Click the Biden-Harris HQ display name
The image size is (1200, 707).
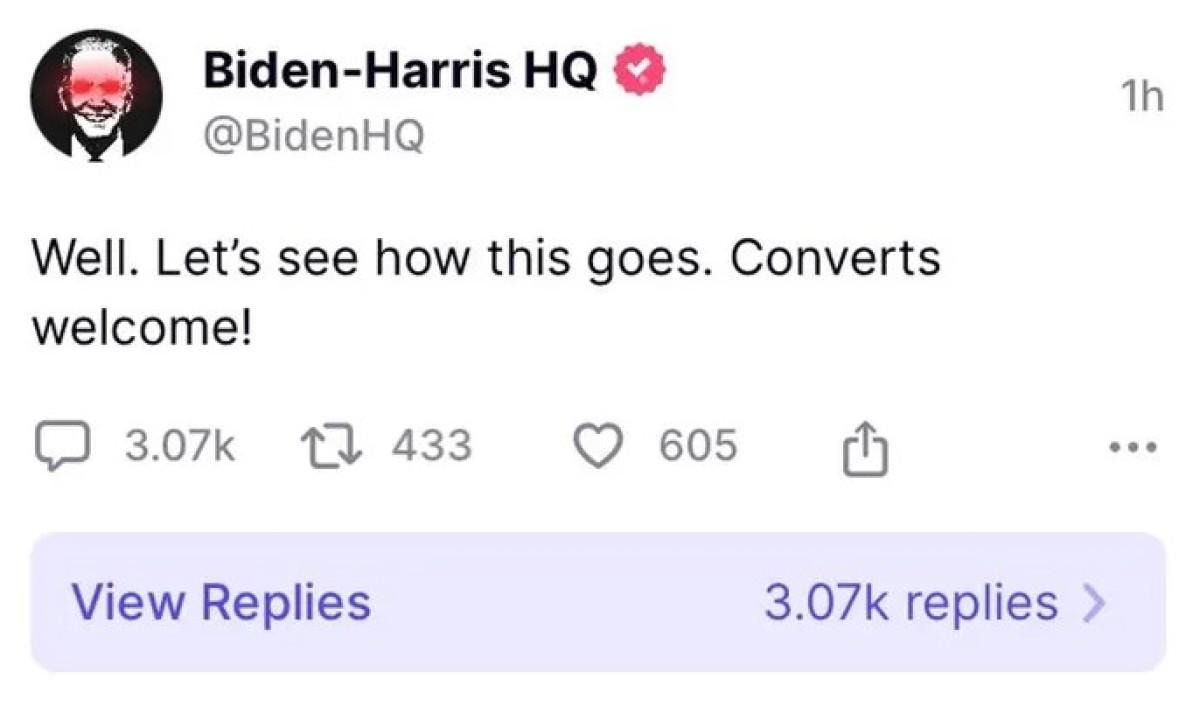(400, 70)
